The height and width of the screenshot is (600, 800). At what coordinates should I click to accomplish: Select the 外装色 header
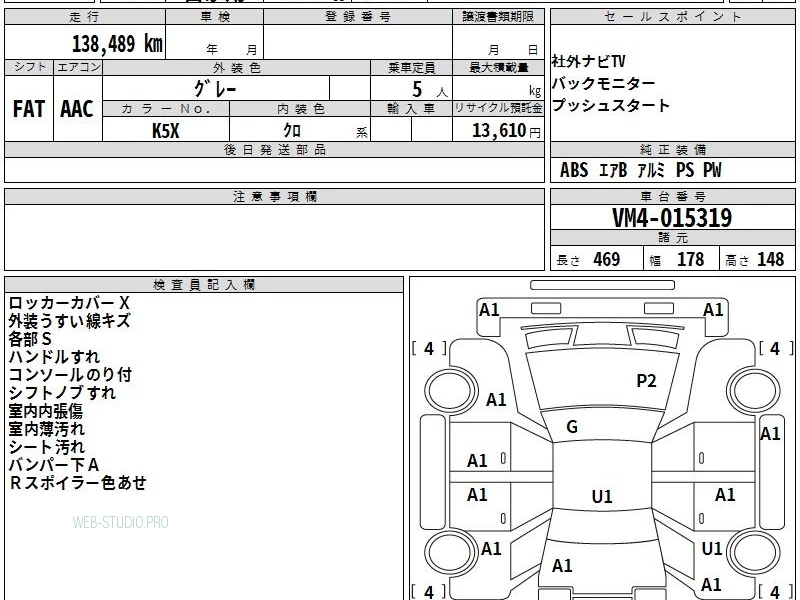point(236,67)
